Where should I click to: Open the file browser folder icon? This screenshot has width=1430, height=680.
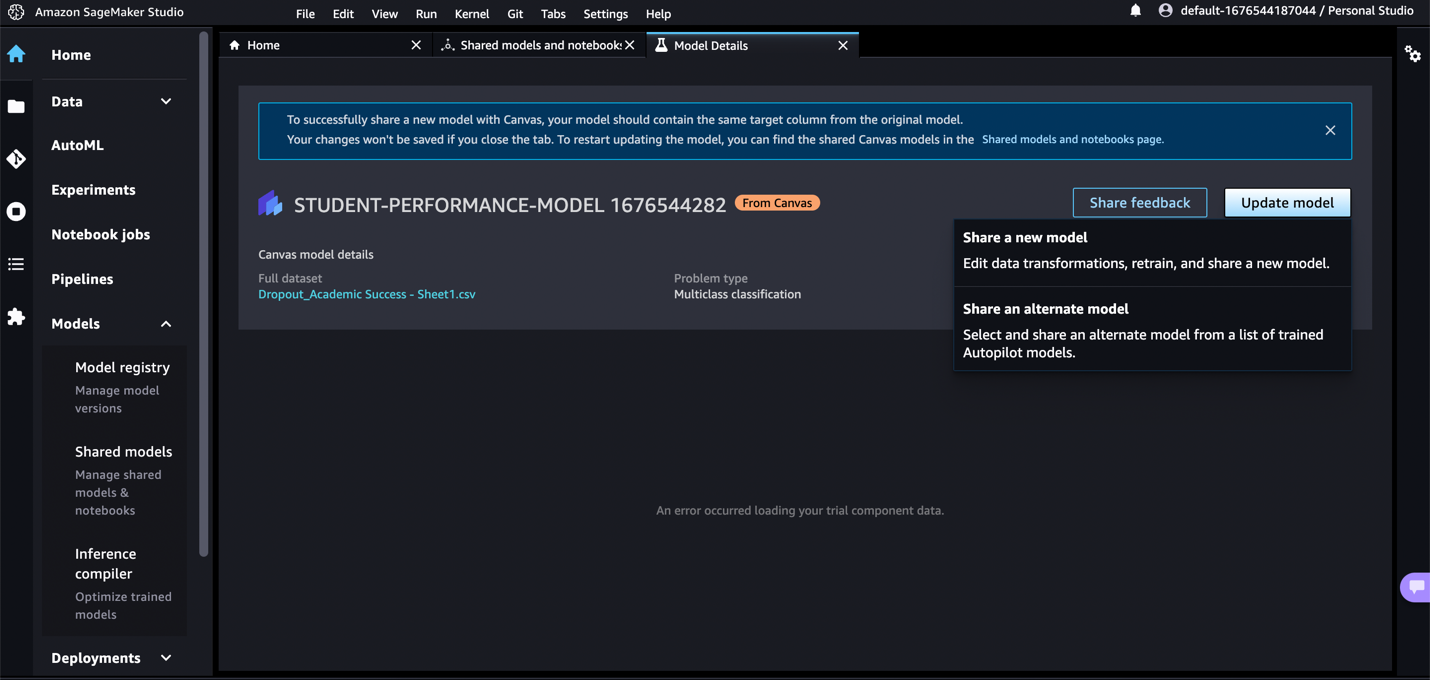tap(16, 106)
